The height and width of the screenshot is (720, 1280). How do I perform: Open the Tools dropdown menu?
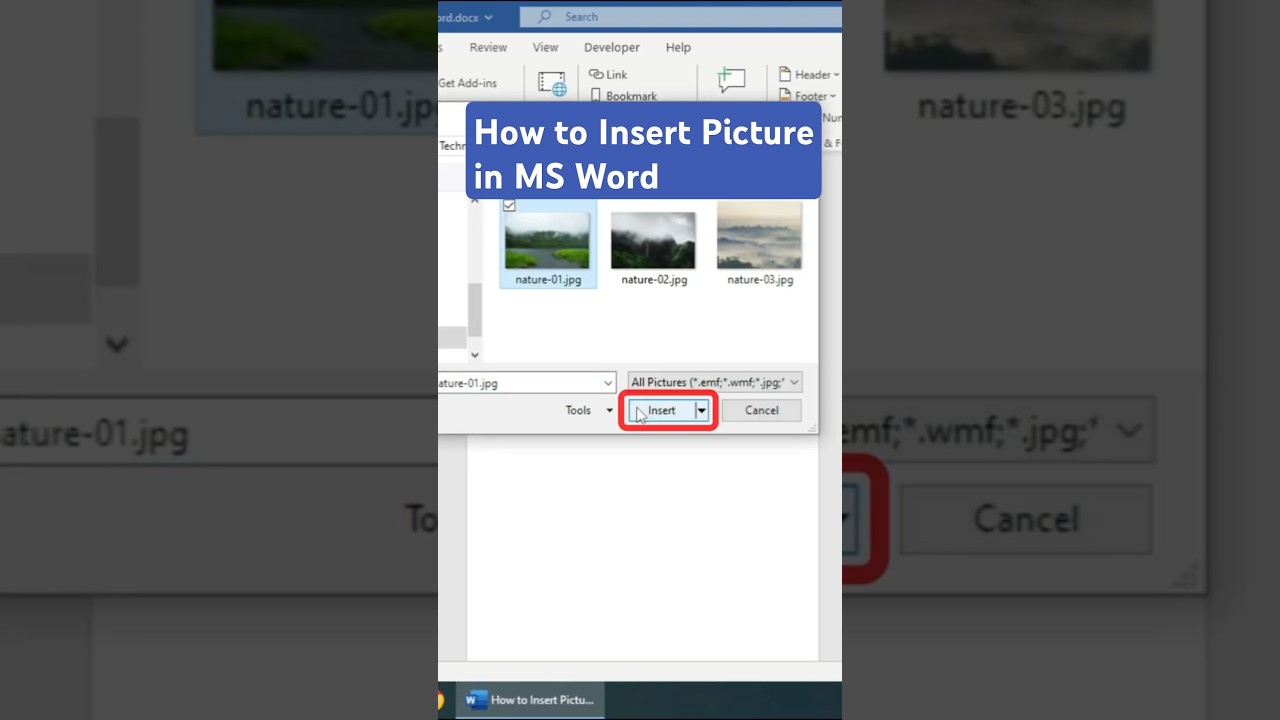coord(589,410)
